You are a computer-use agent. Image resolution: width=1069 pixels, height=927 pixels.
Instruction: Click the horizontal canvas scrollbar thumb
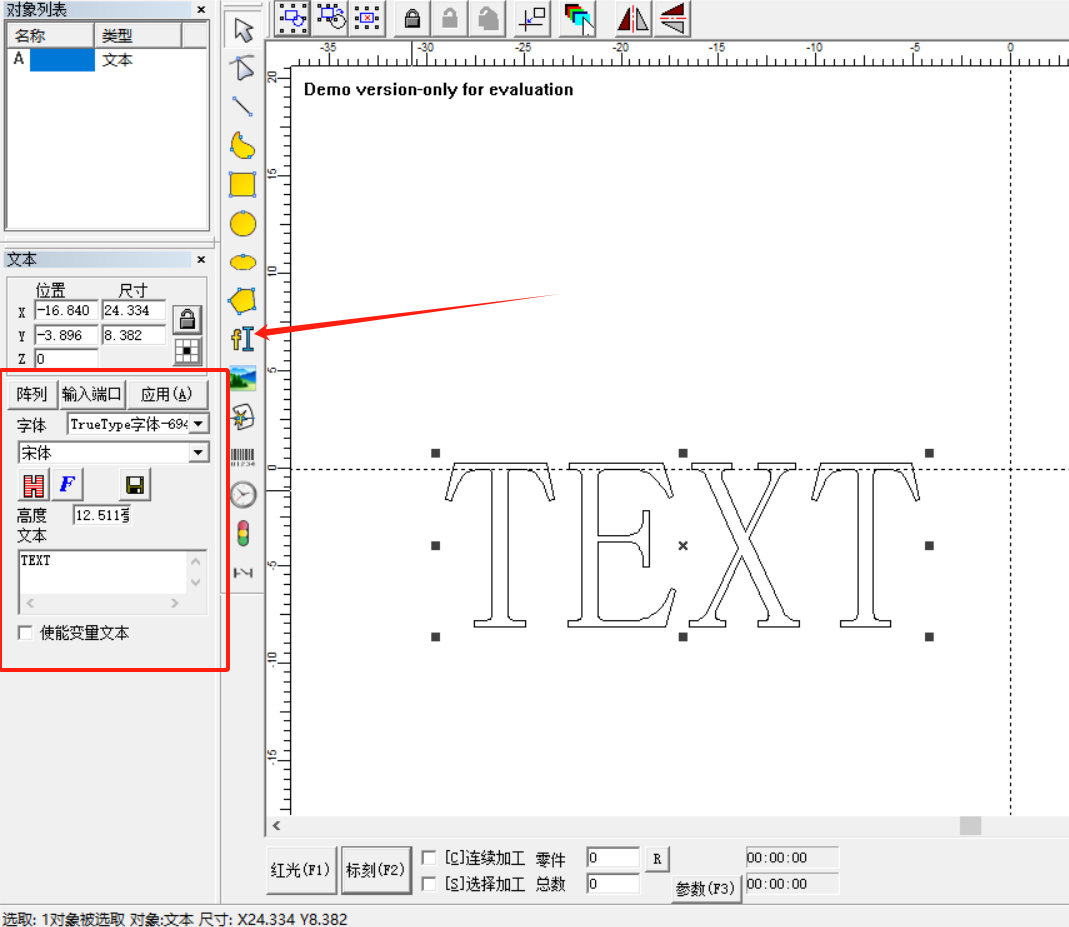(x=970, y=825)
